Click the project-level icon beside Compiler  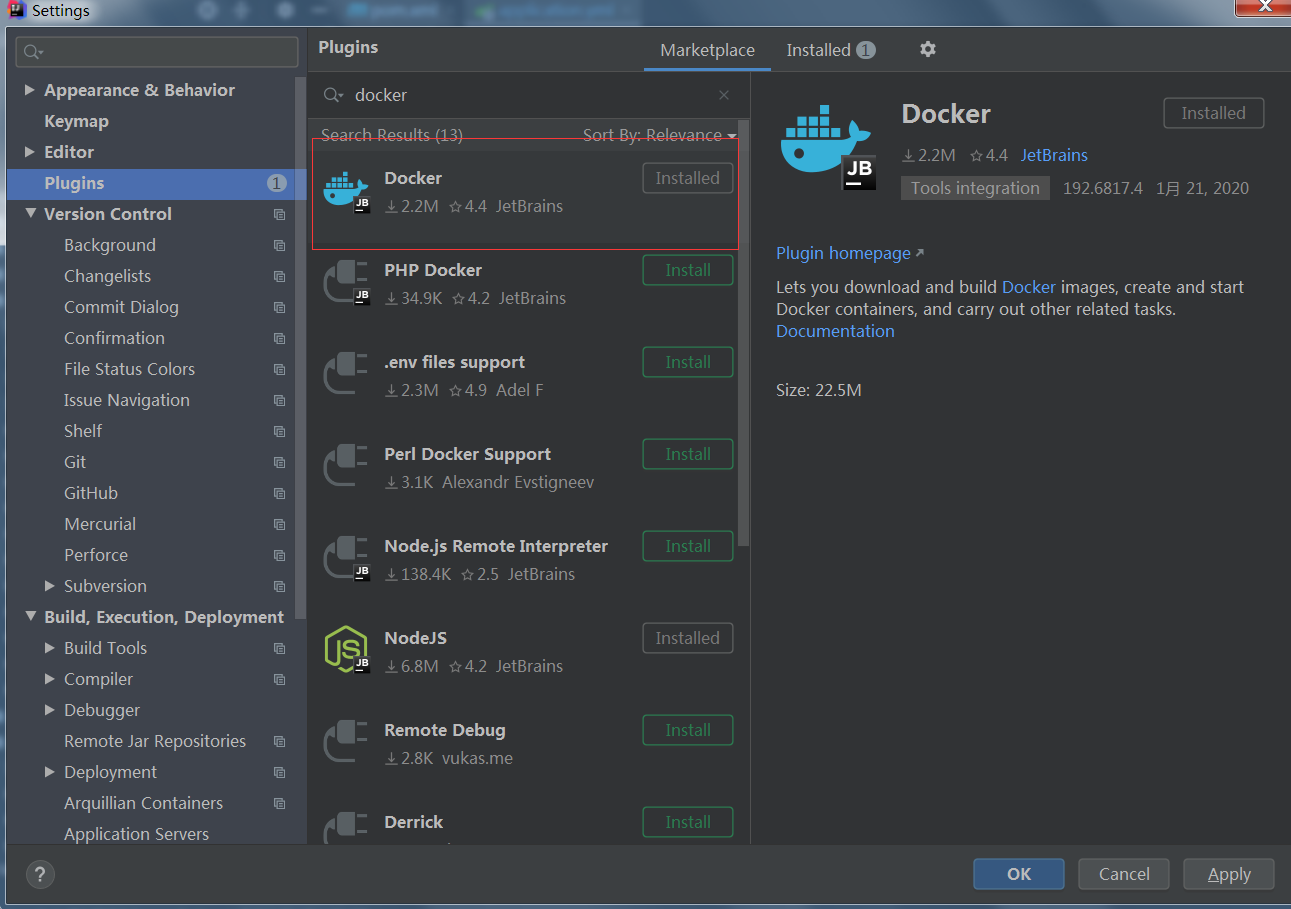click(279, 679)
